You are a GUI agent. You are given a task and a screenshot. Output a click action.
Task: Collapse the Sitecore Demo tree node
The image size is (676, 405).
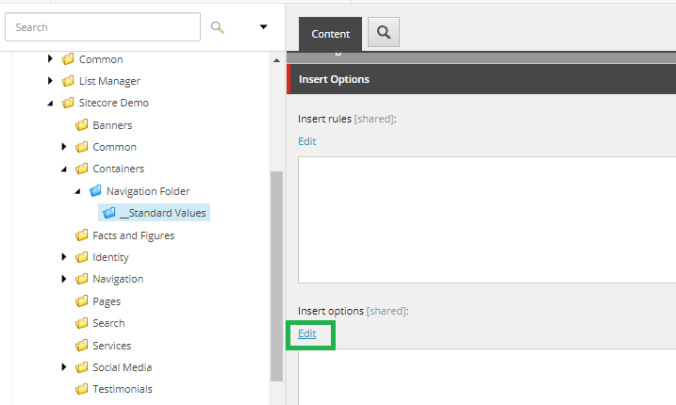pyautogui.click(x=50, y=103)
